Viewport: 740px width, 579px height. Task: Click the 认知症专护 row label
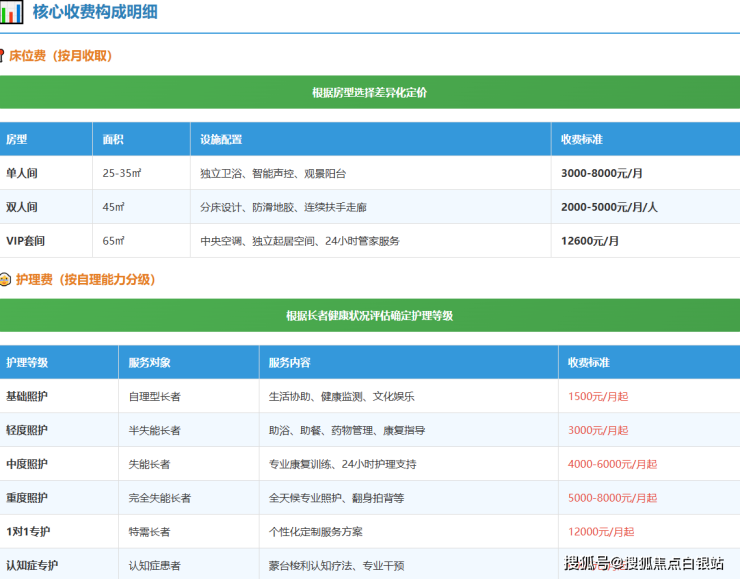tap(32, 566)
